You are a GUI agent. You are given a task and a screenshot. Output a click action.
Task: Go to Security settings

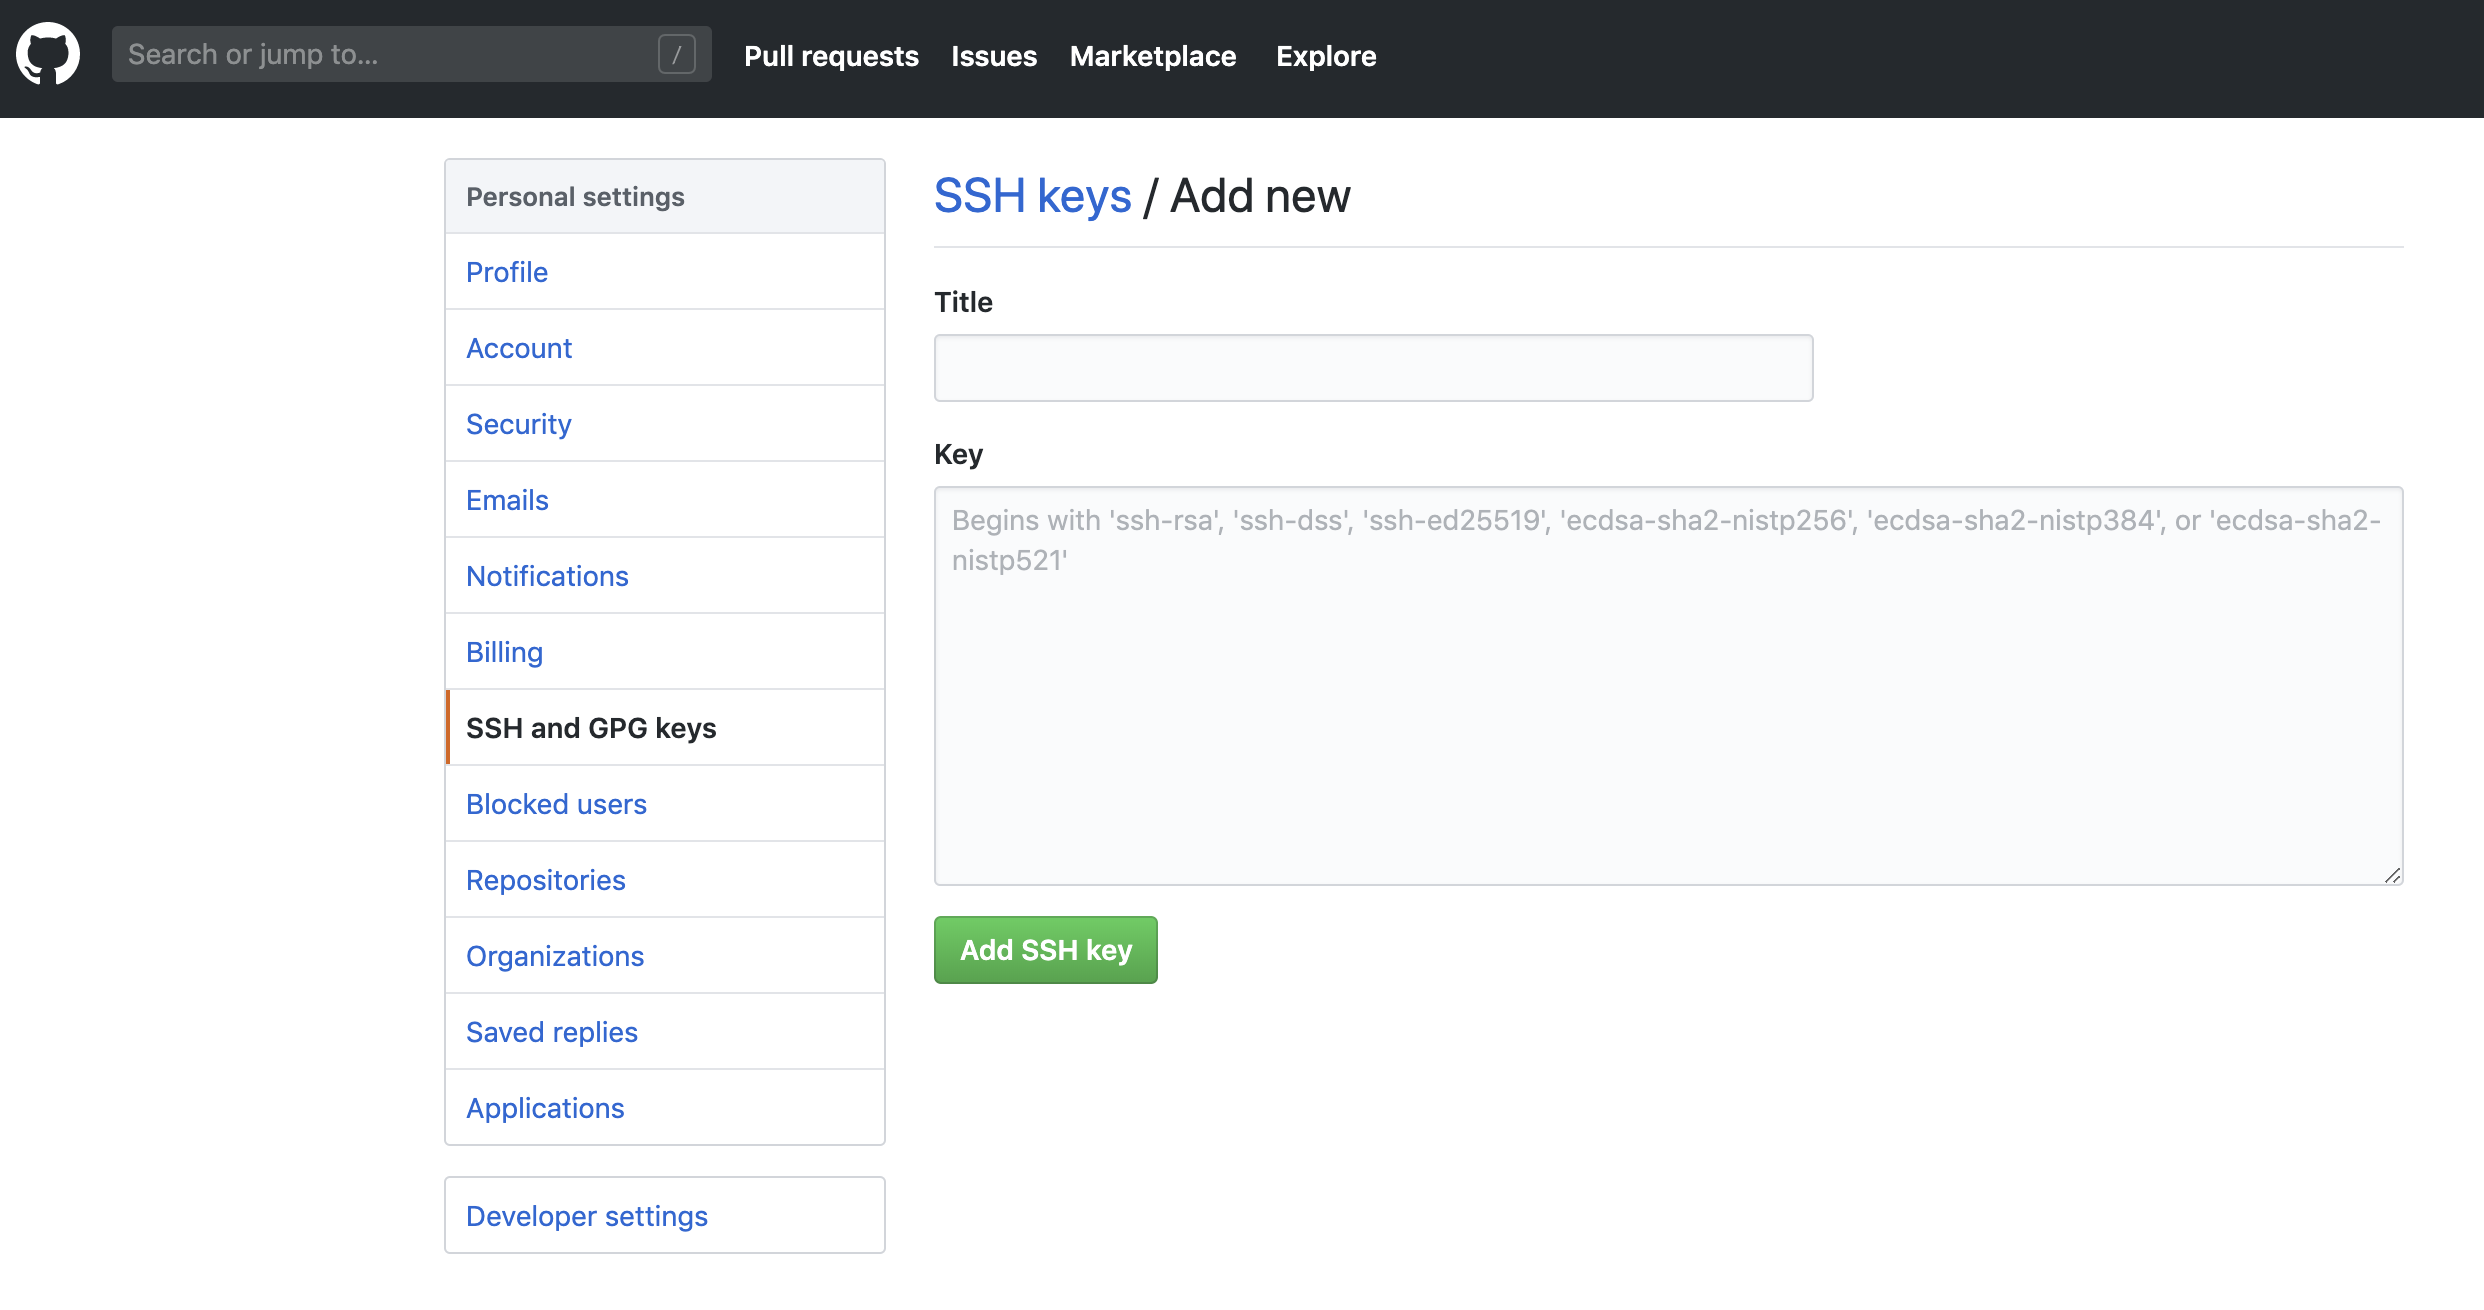coord(518,424)
